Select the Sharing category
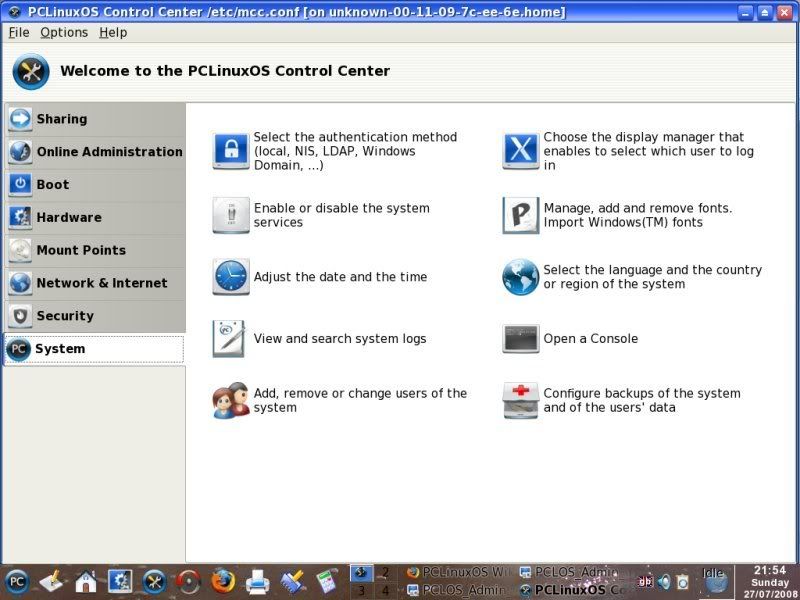 tap(95, 119)
